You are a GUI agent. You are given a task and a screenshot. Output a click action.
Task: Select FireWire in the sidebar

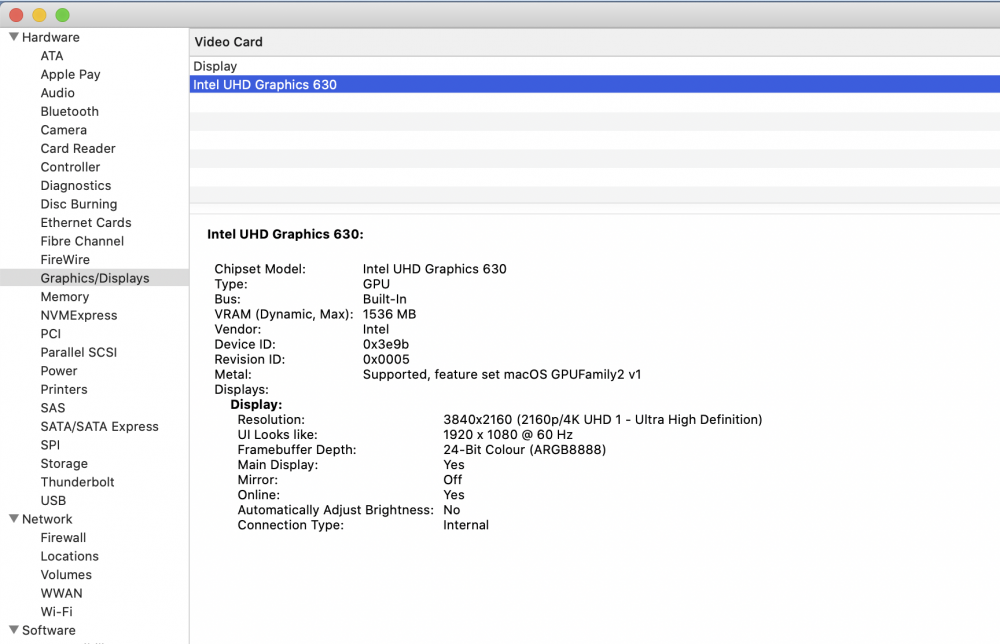click(65, 260)
